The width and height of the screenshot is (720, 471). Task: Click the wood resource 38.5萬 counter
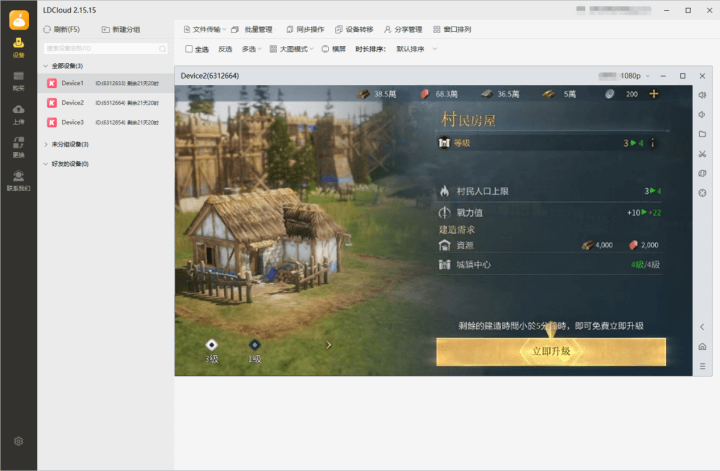tap(377, 94)
